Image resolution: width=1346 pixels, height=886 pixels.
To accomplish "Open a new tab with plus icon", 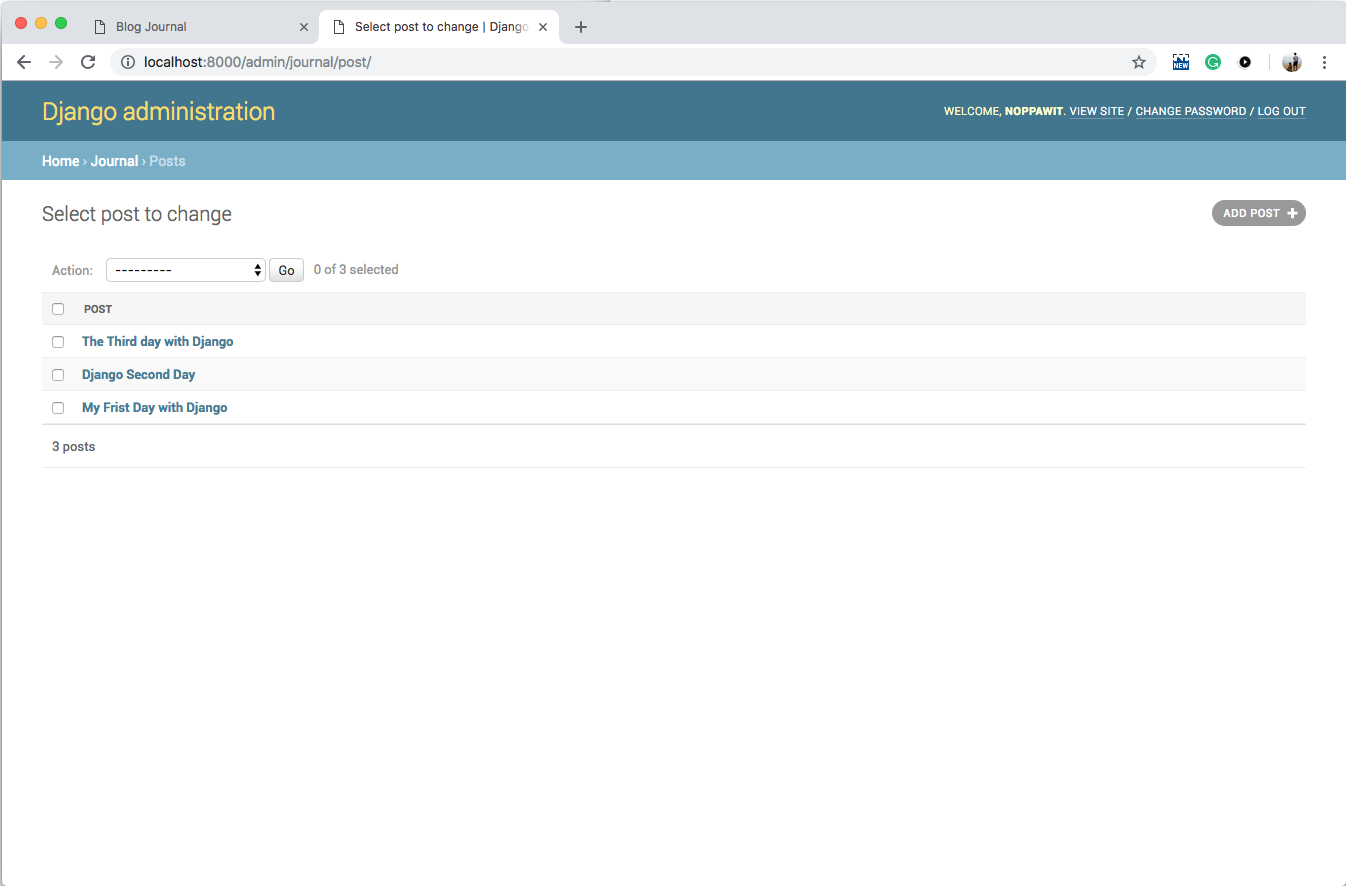I will coord(581,27).
